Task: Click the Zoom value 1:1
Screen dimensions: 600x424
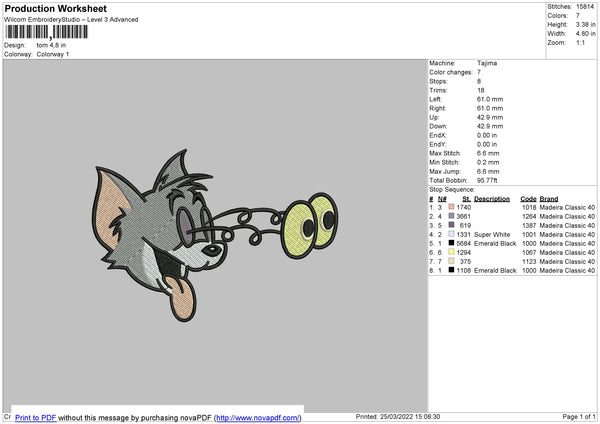Action: pos(580,42)
